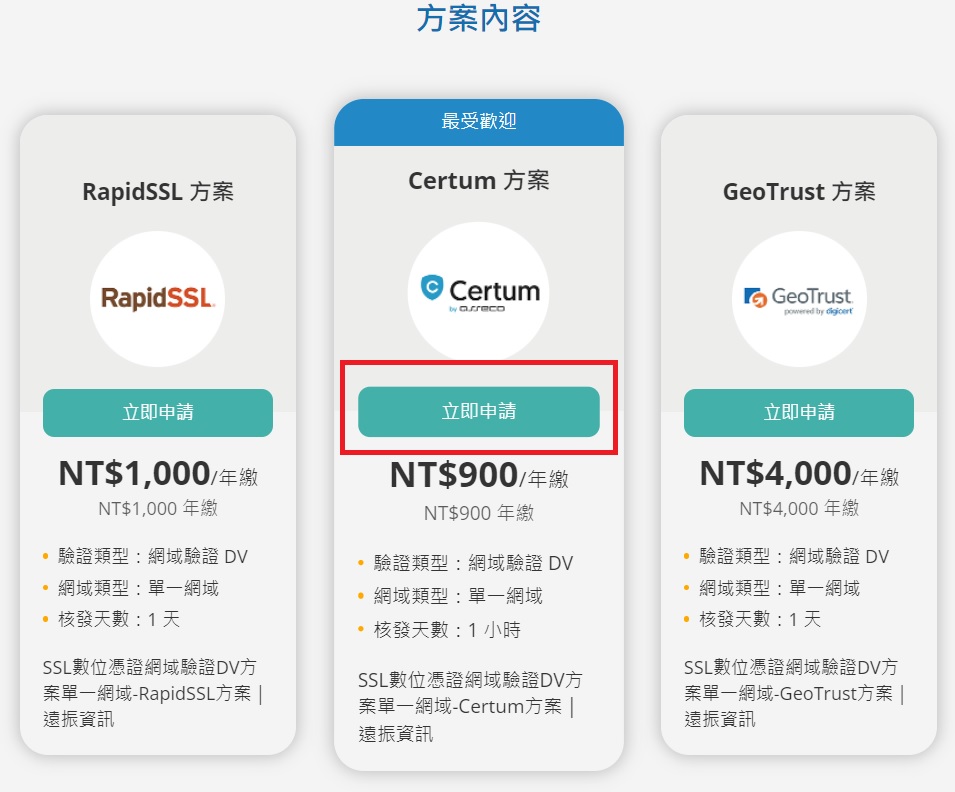The height and width of the screenshot is (792, 955).
Task: Select the 最受歡迎 banner tab
Action: click(x=479, y=122)
